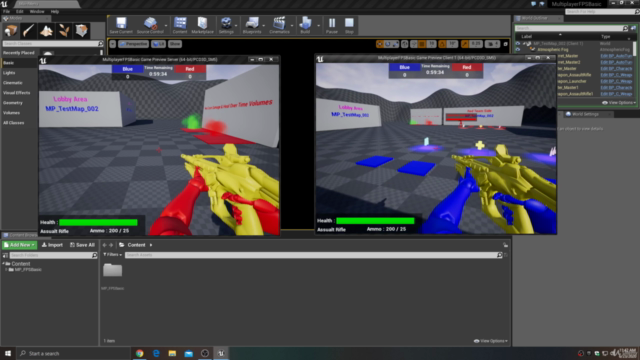The image size is (640, 360).
Task: Open camera speed setting in viewport
Action: (x=492, y=44)
